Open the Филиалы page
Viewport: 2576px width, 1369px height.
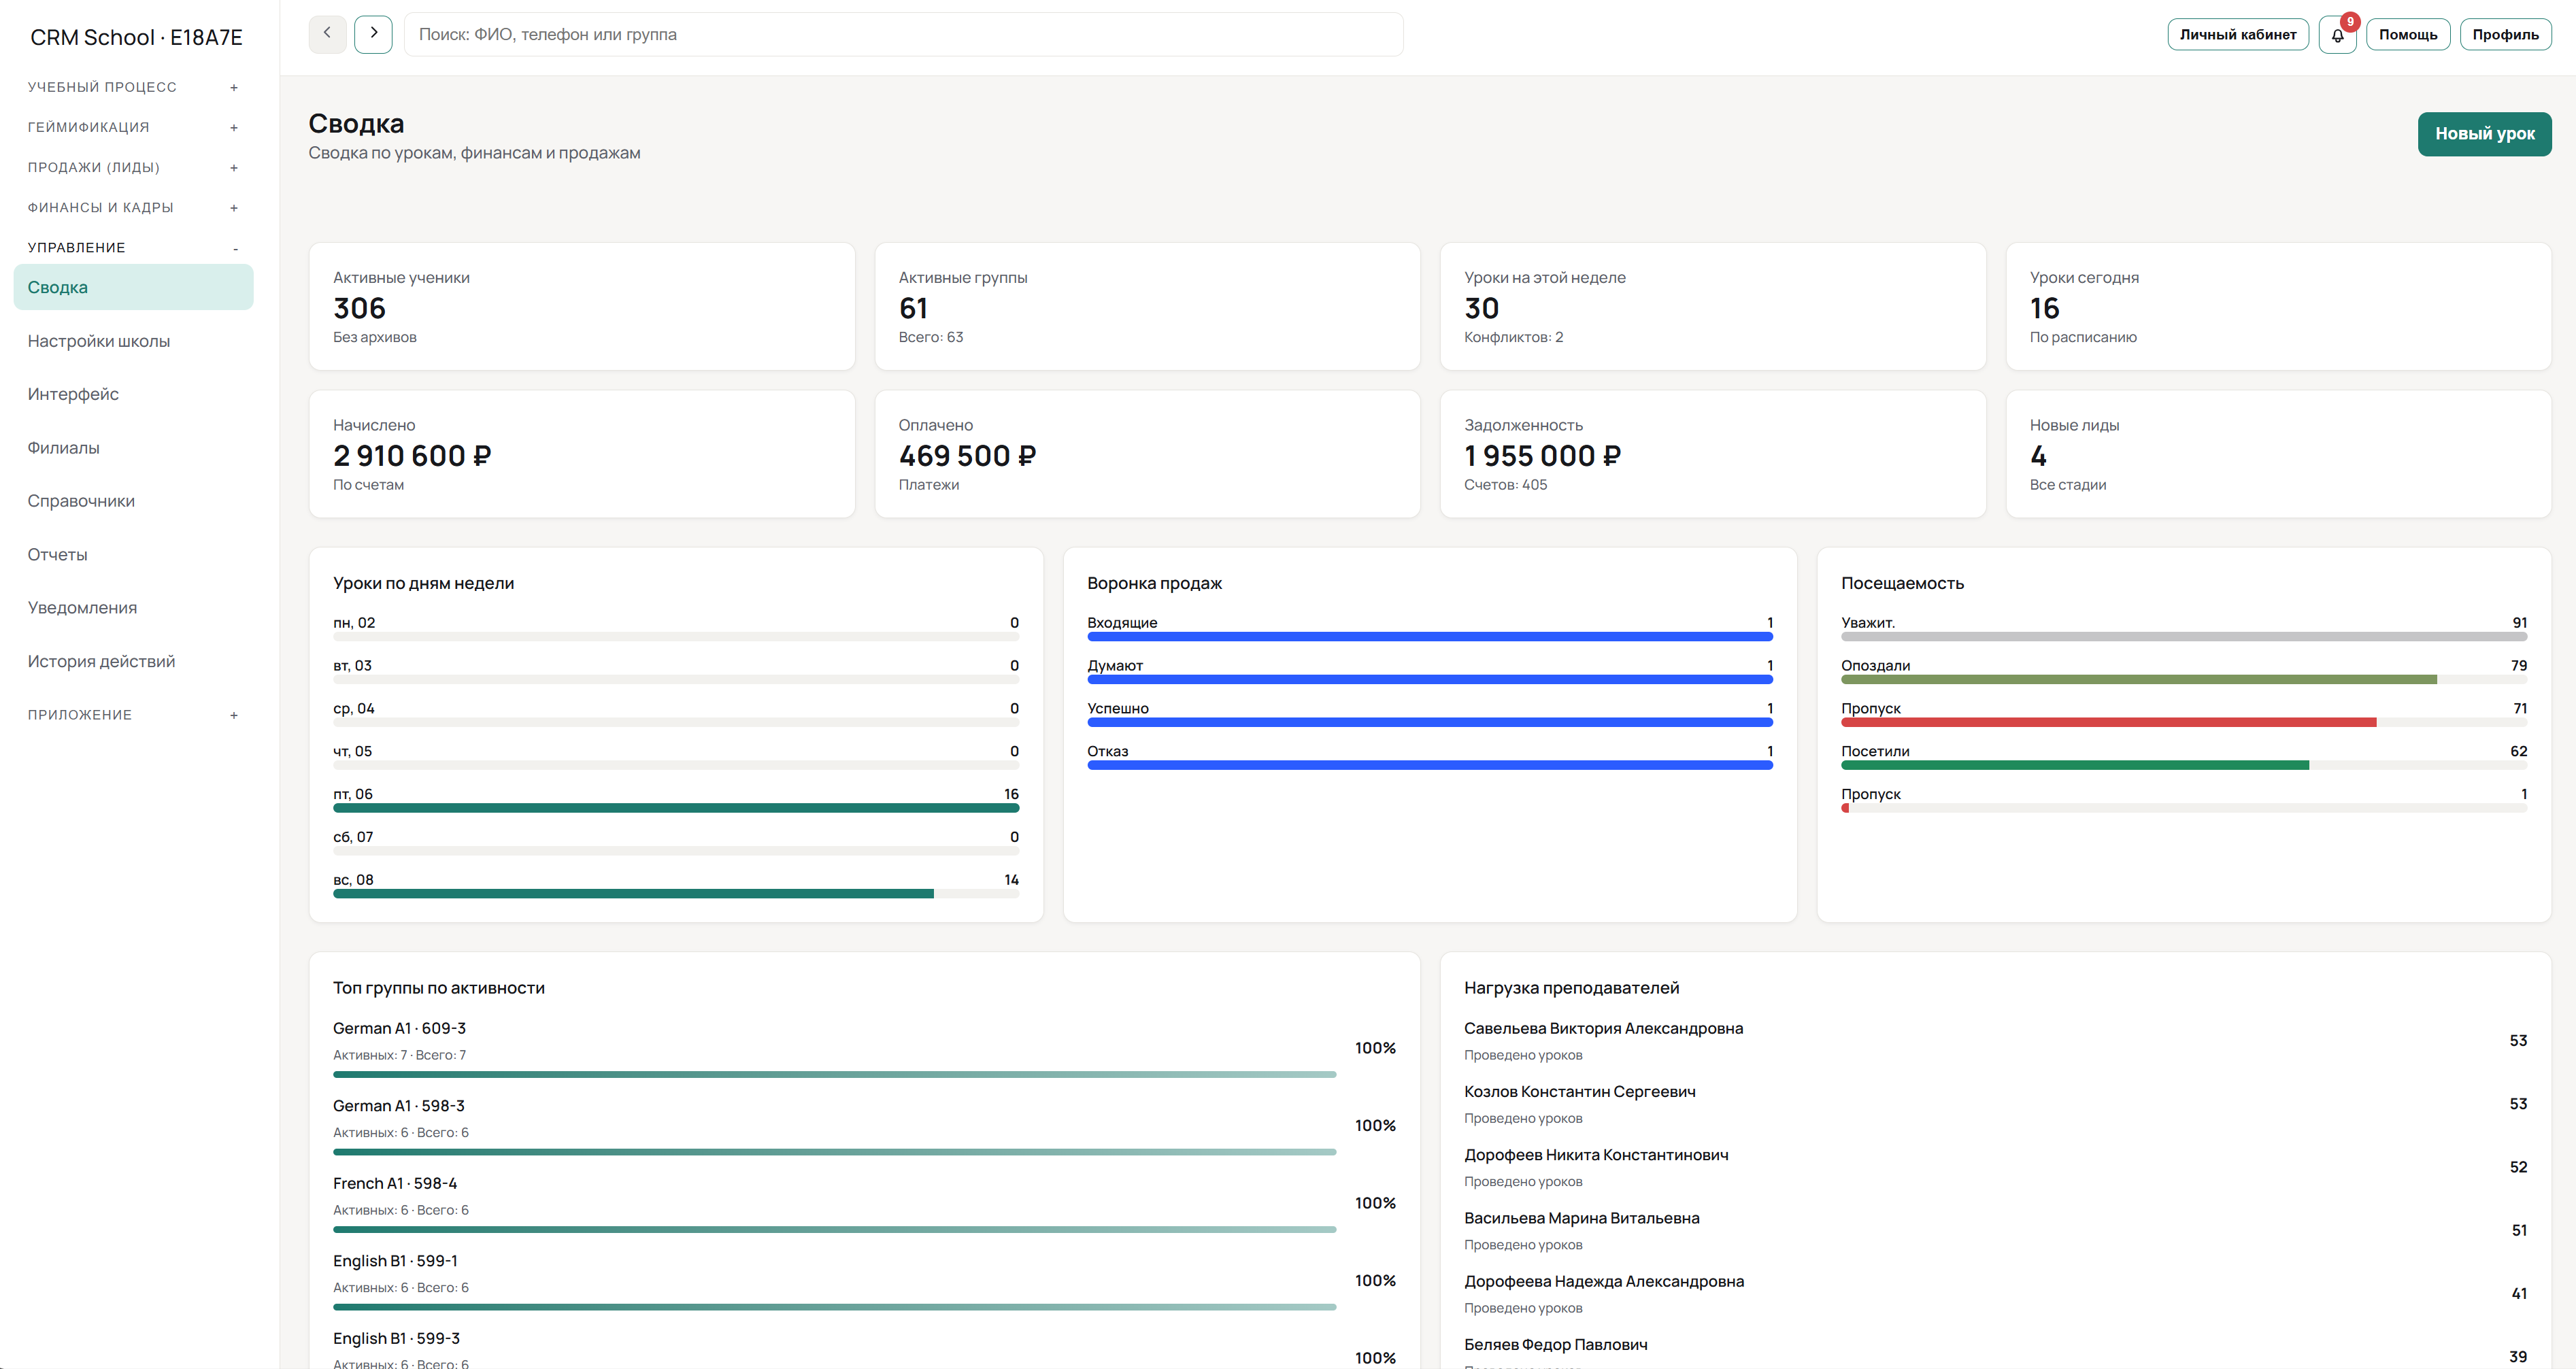[x=63, y=447]
